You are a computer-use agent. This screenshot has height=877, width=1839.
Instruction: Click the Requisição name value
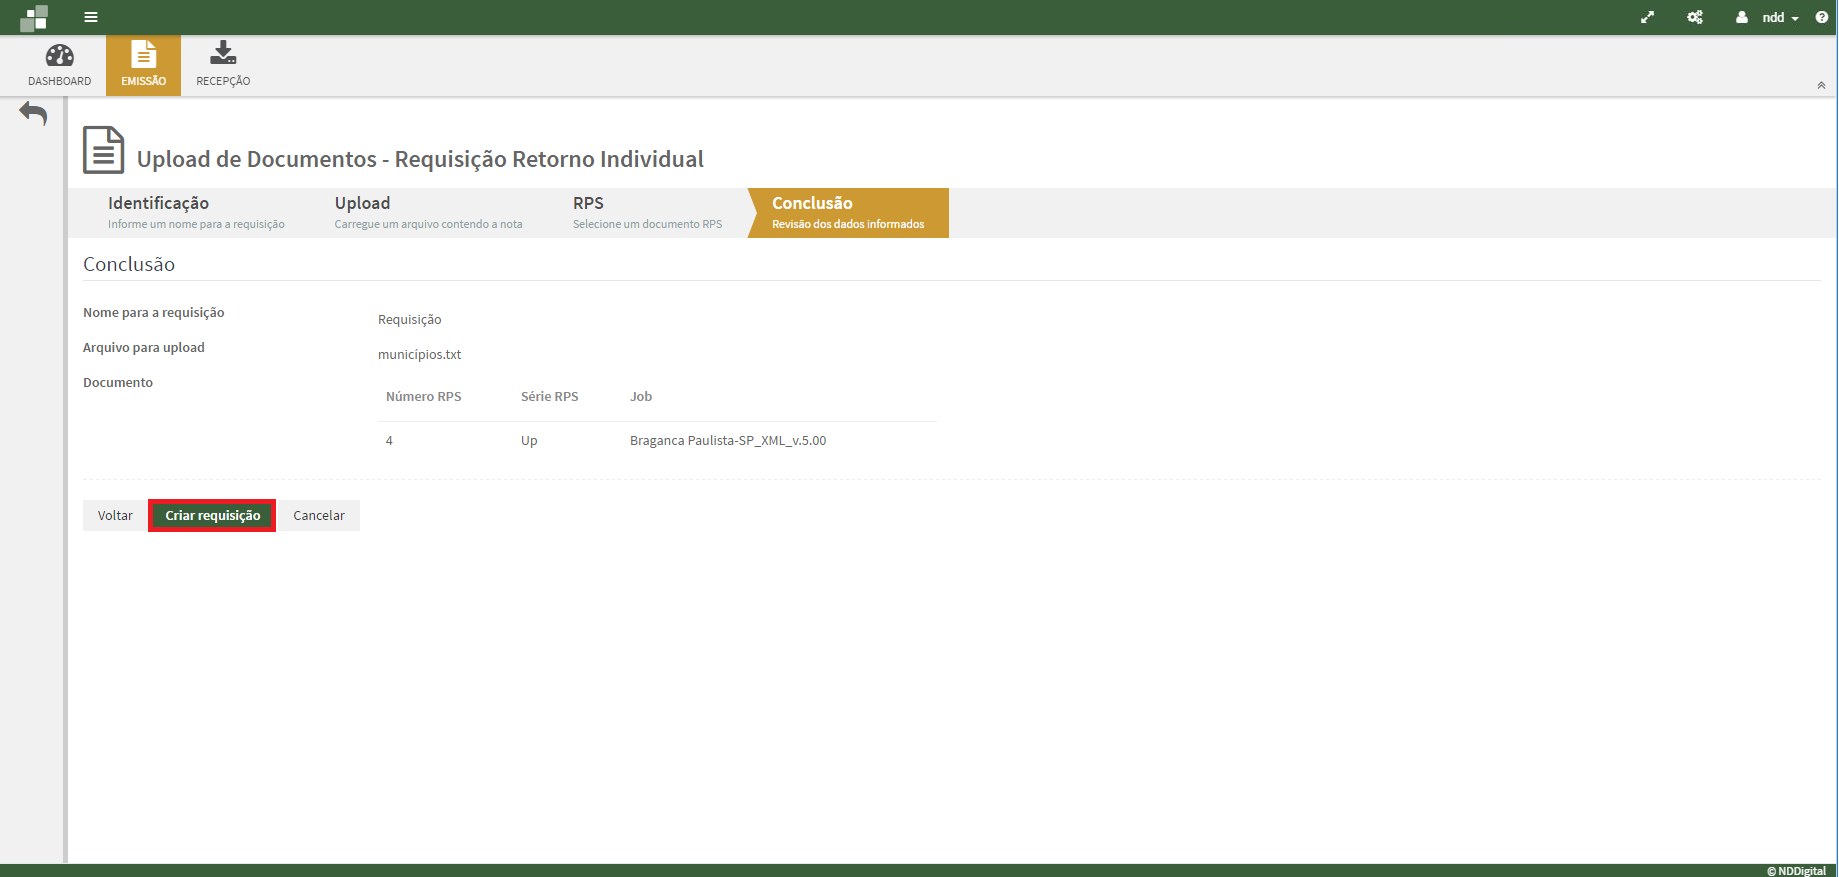click(x=410, y=319)
